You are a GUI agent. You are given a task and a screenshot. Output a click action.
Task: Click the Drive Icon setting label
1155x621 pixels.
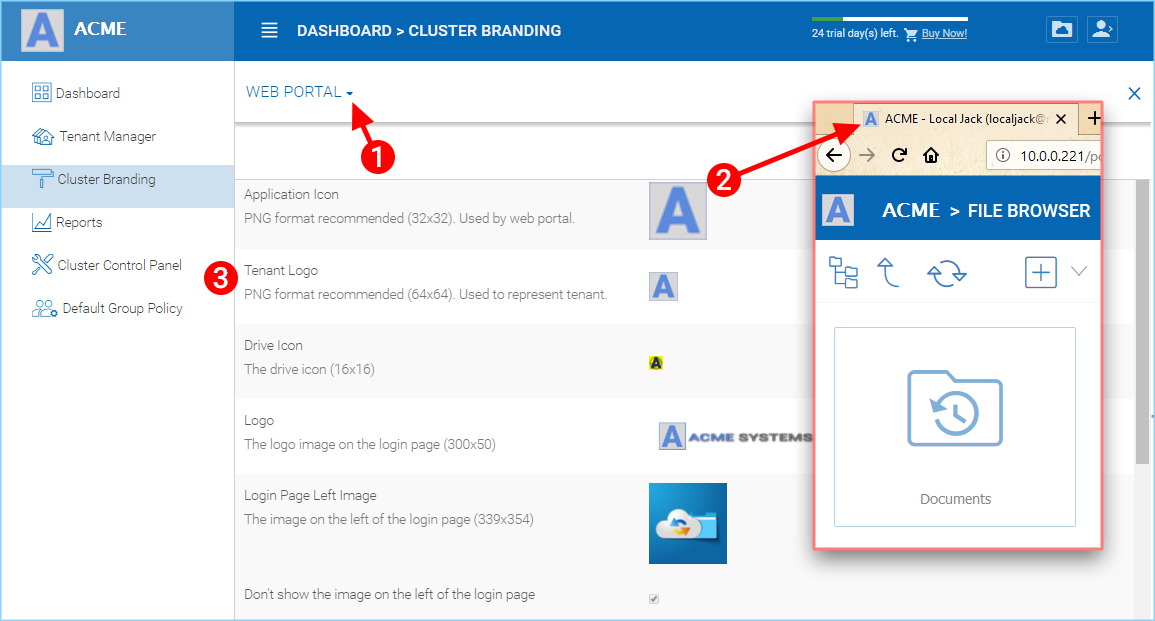pyautogui.click(x=273, y=345)
